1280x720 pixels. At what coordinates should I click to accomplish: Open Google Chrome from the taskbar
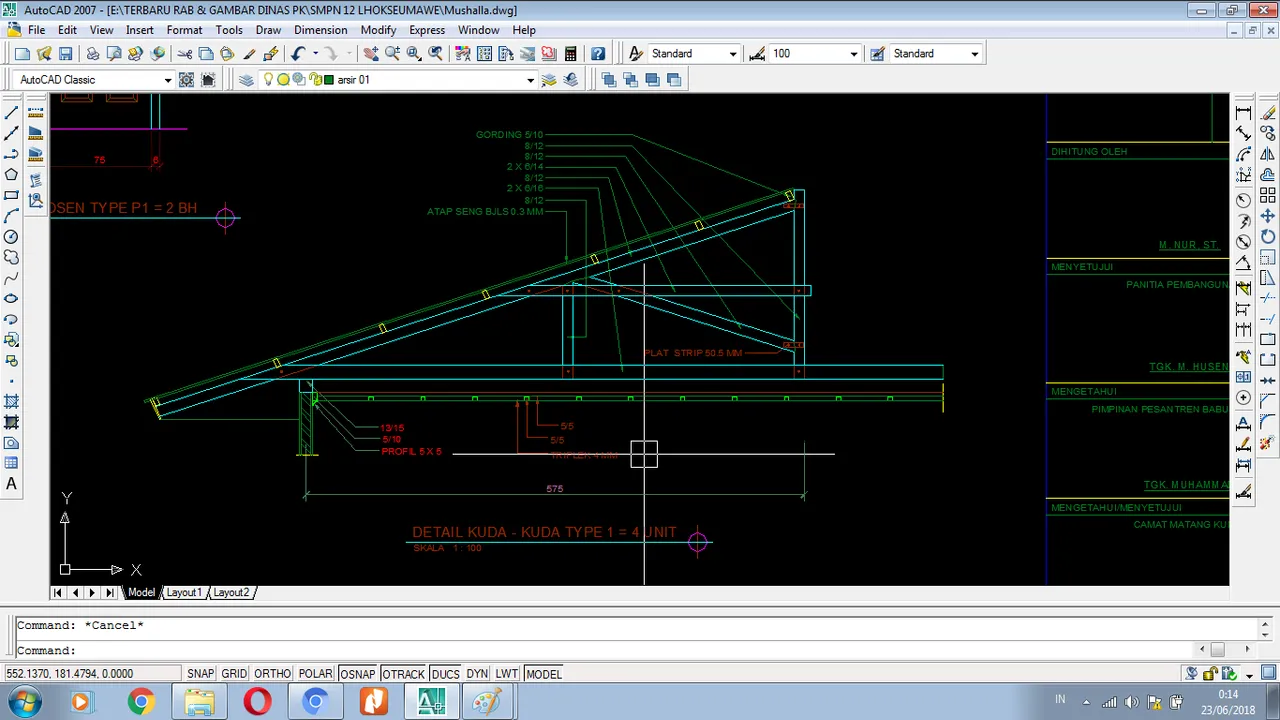[141, 702]
